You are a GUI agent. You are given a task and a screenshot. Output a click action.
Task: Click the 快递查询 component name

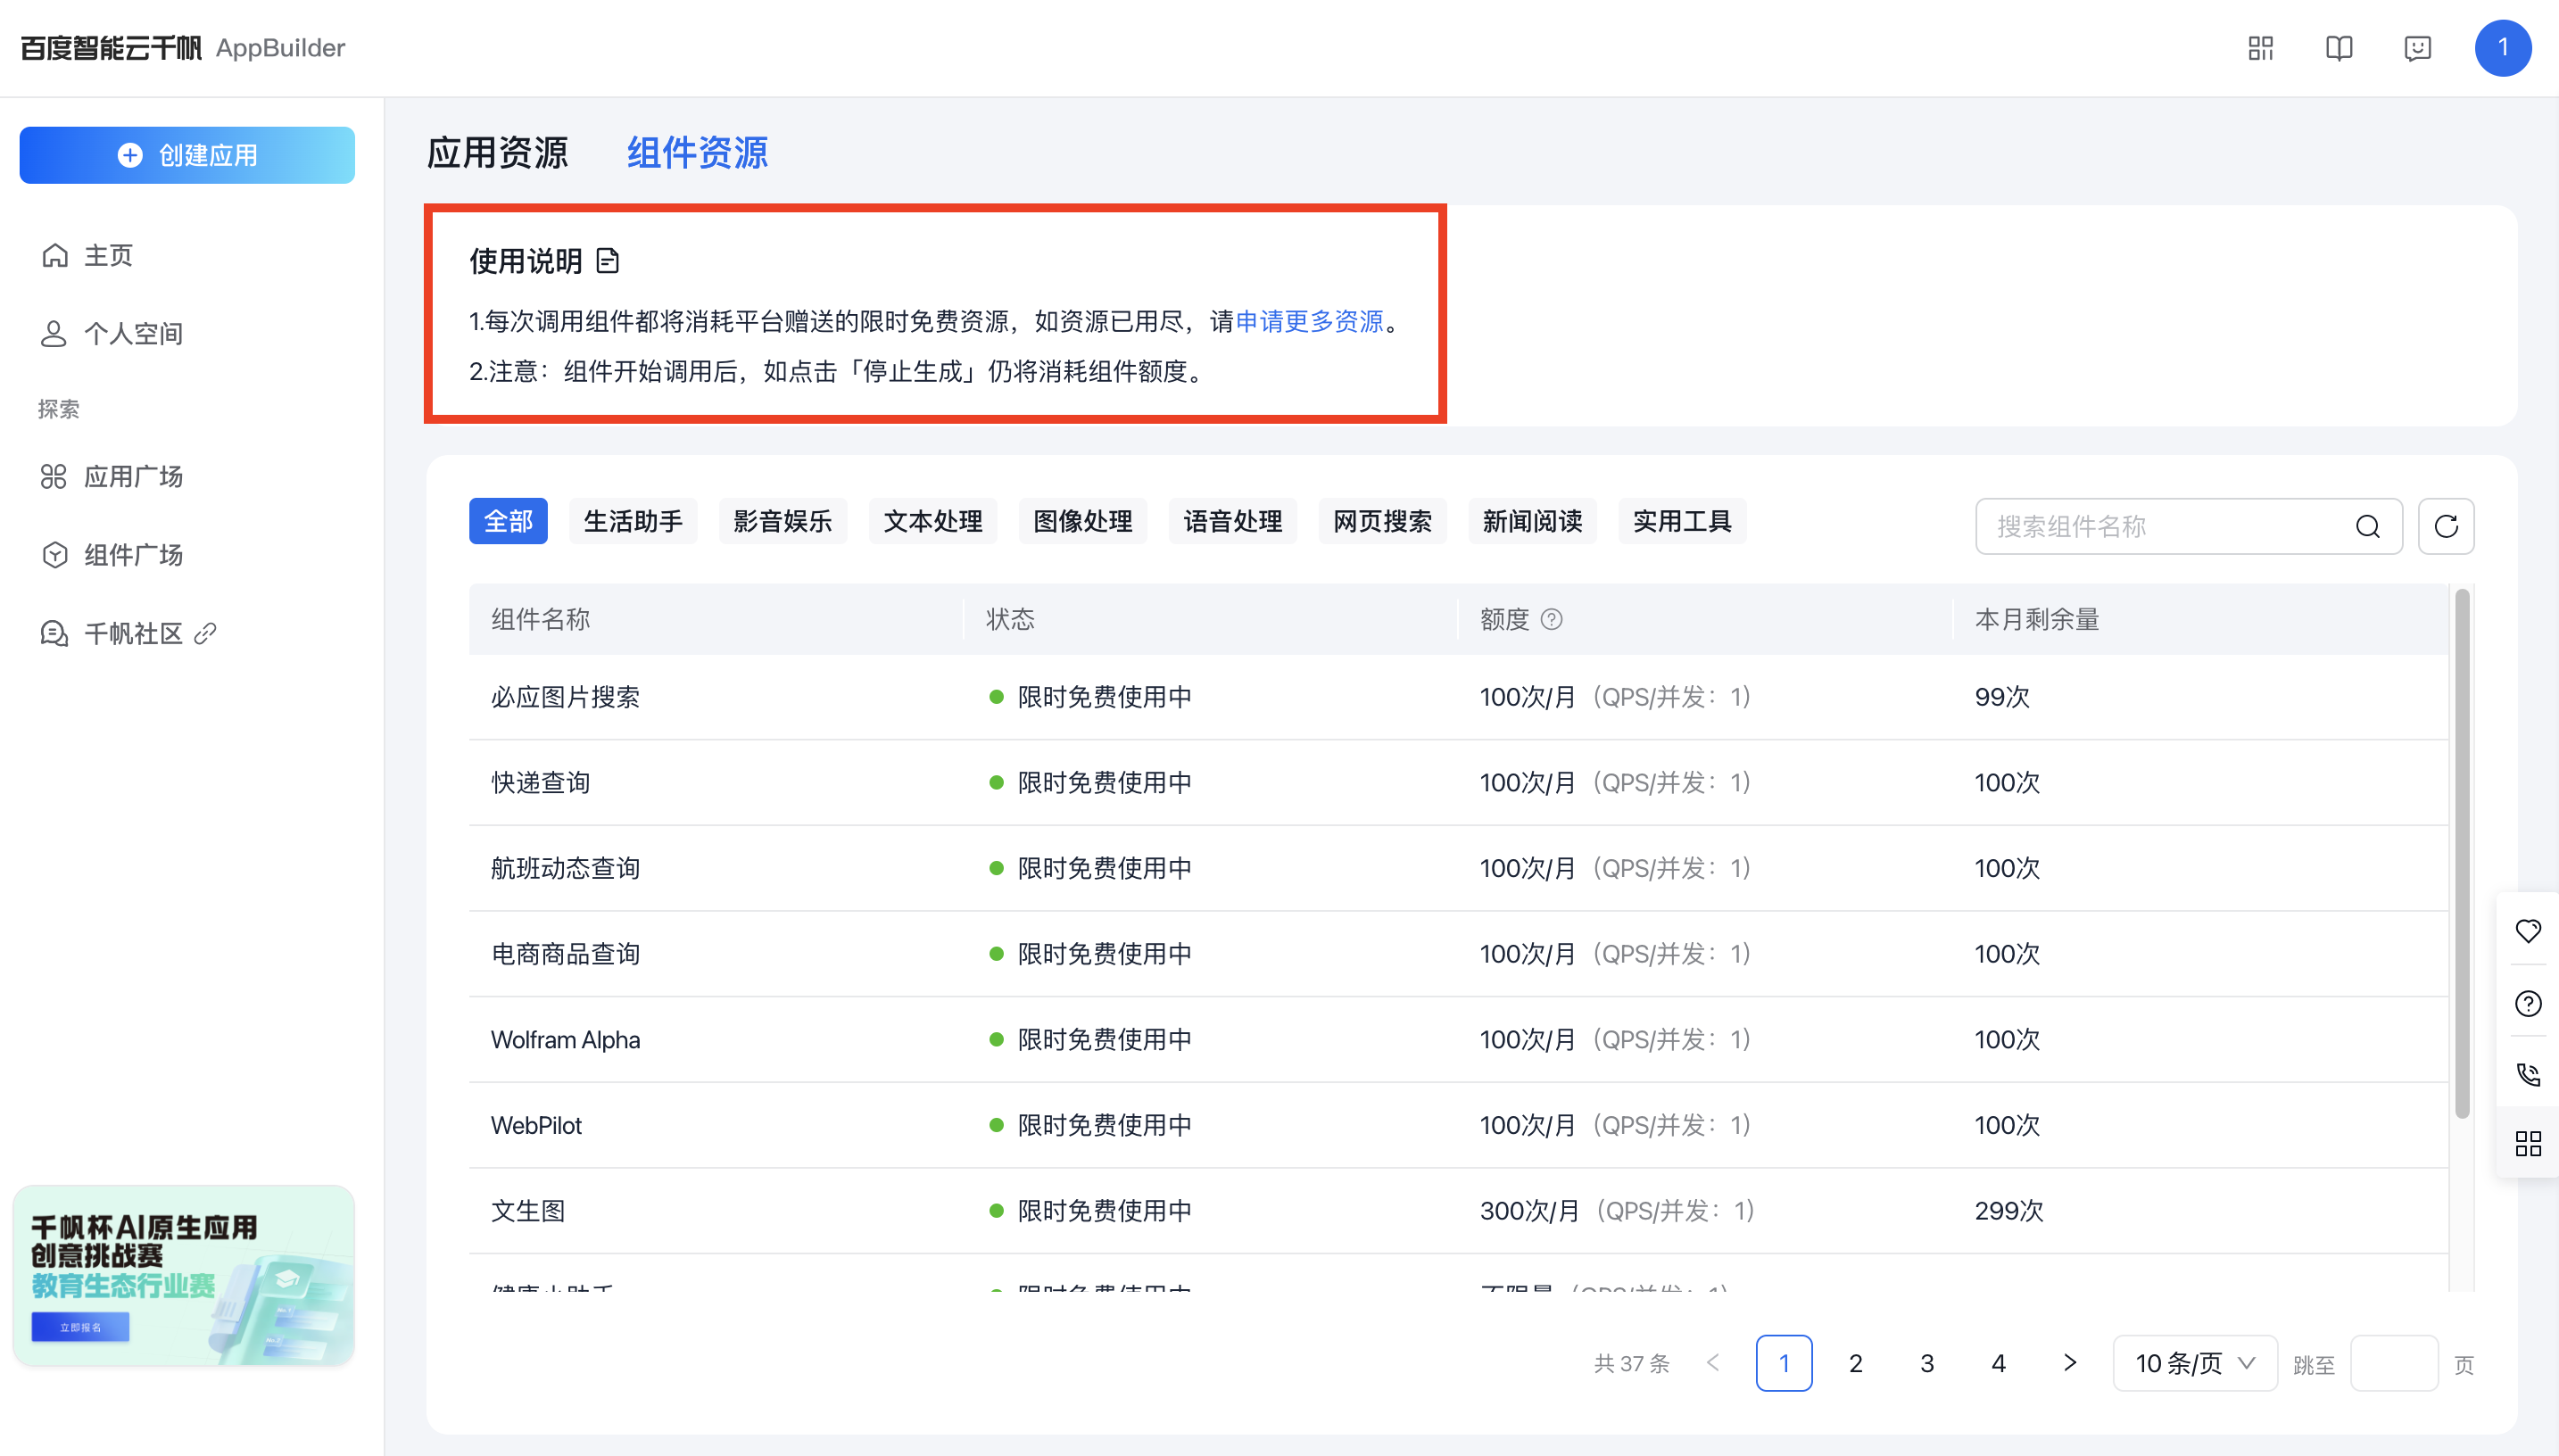540,782
